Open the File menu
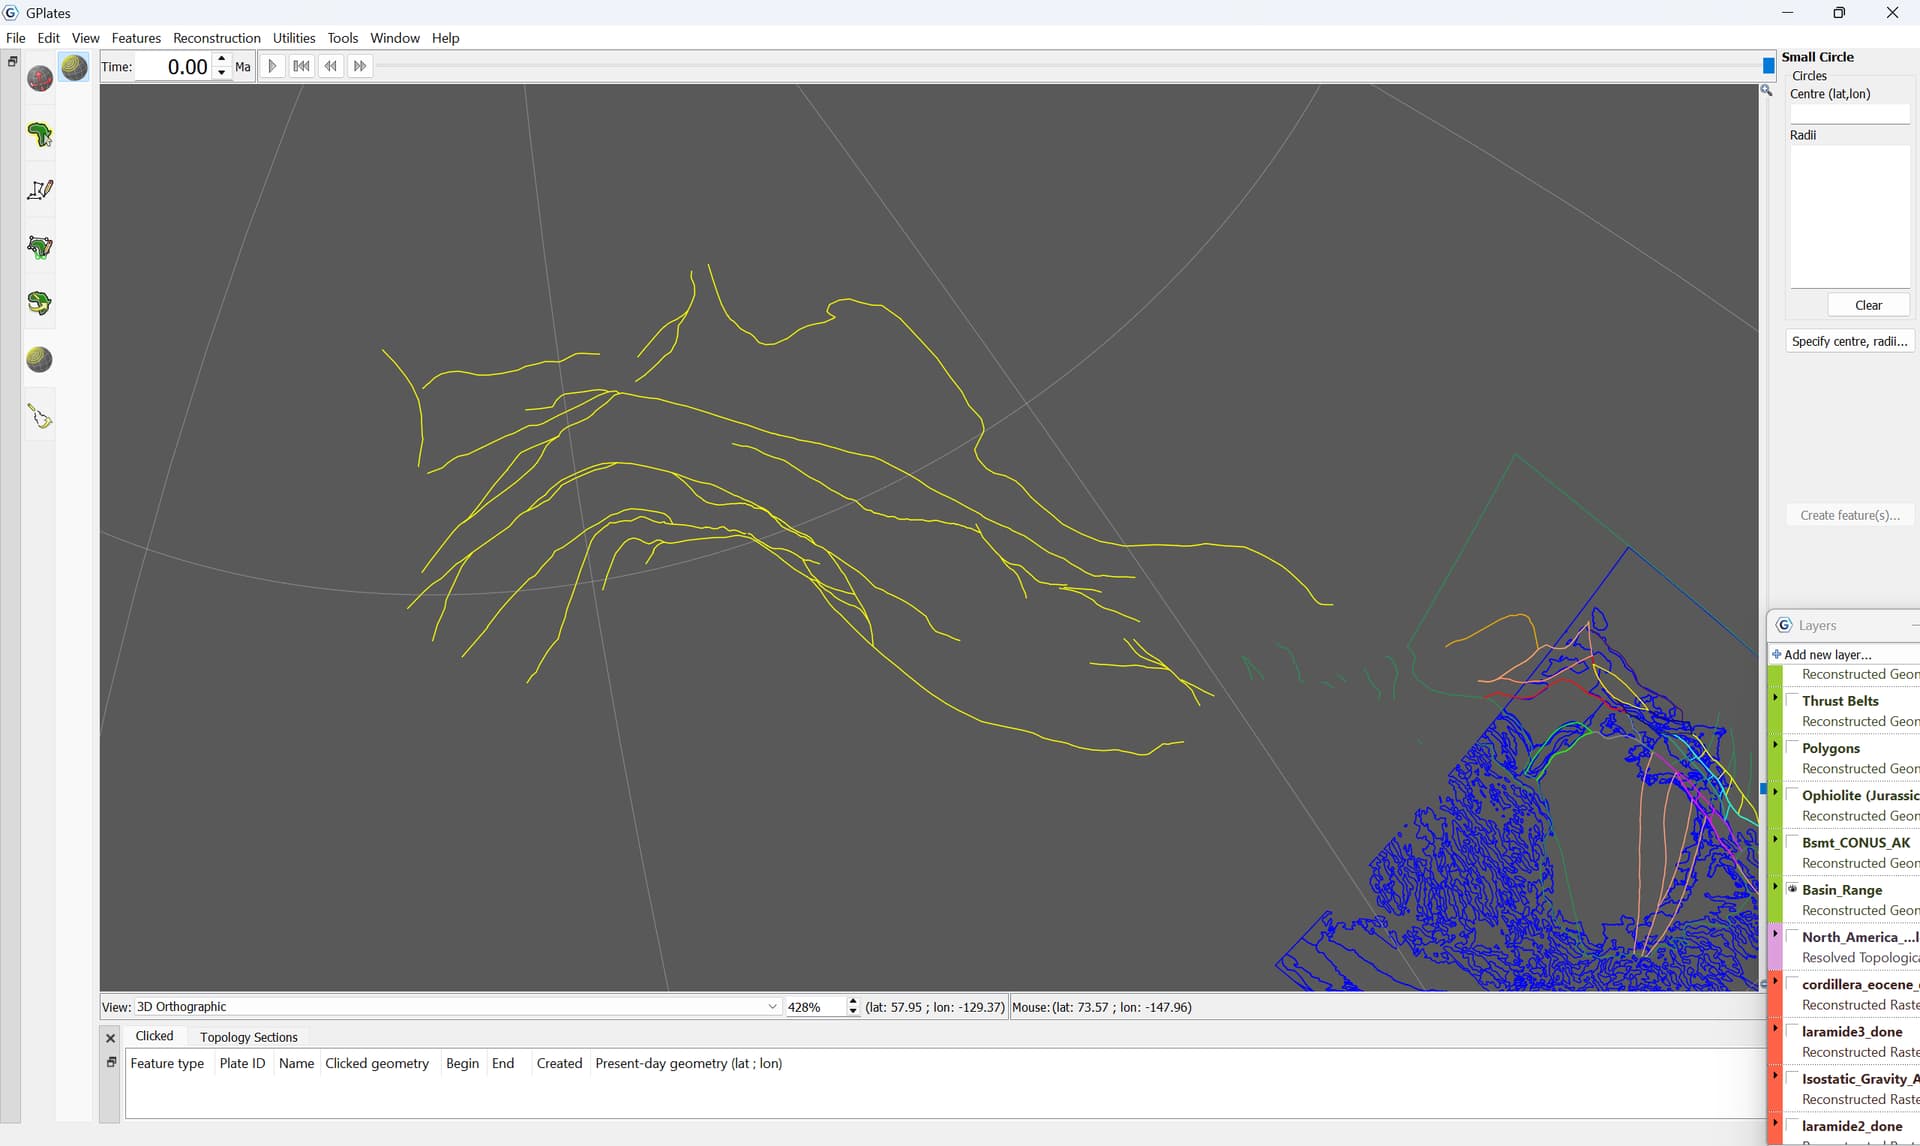This screenshot has width=1920, height=1146. click(16, 38)
